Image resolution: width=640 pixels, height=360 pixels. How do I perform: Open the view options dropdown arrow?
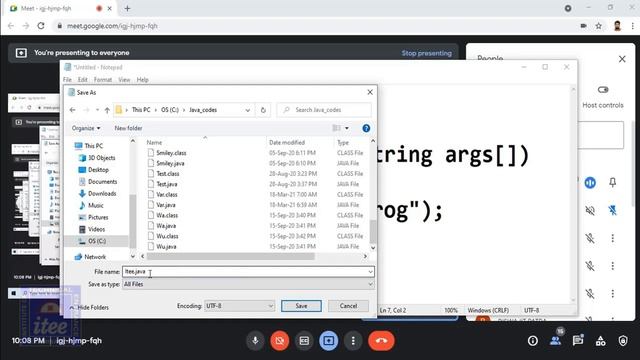tap(347, 128)
